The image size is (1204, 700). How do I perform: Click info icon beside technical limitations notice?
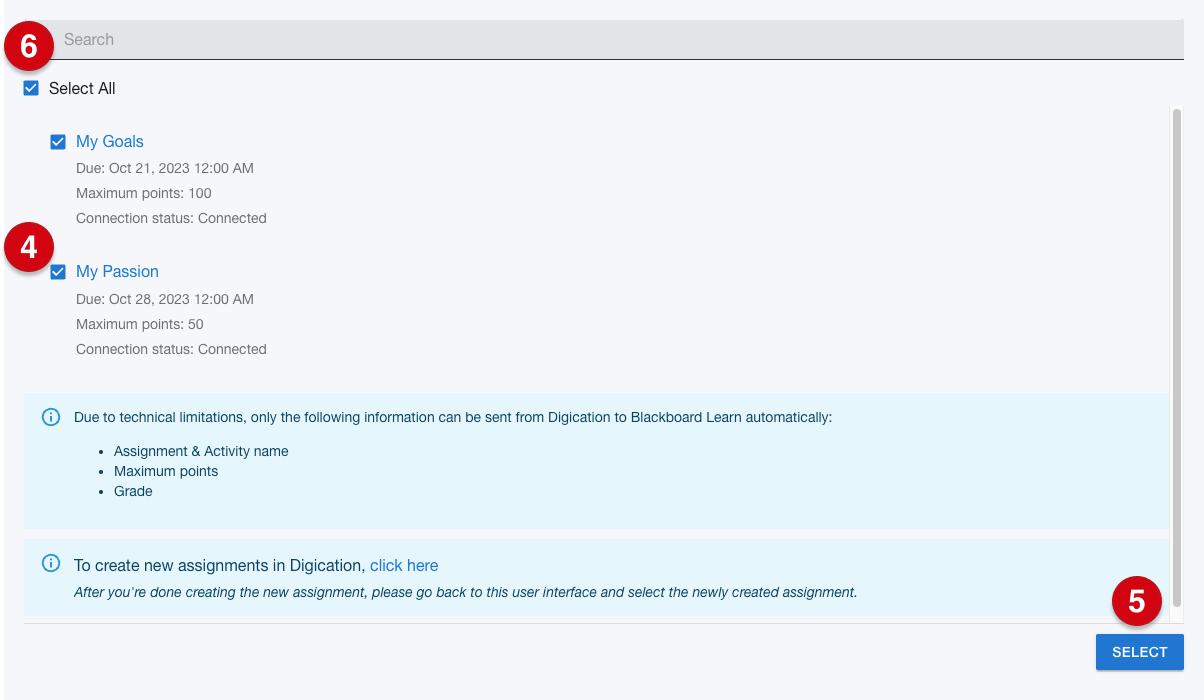[51, 417]
